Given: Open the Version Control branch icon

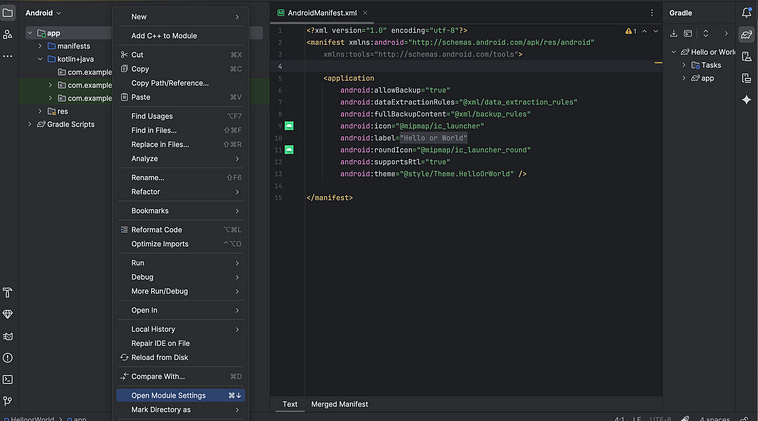Looking at the screenshot, I should [8, 401].
